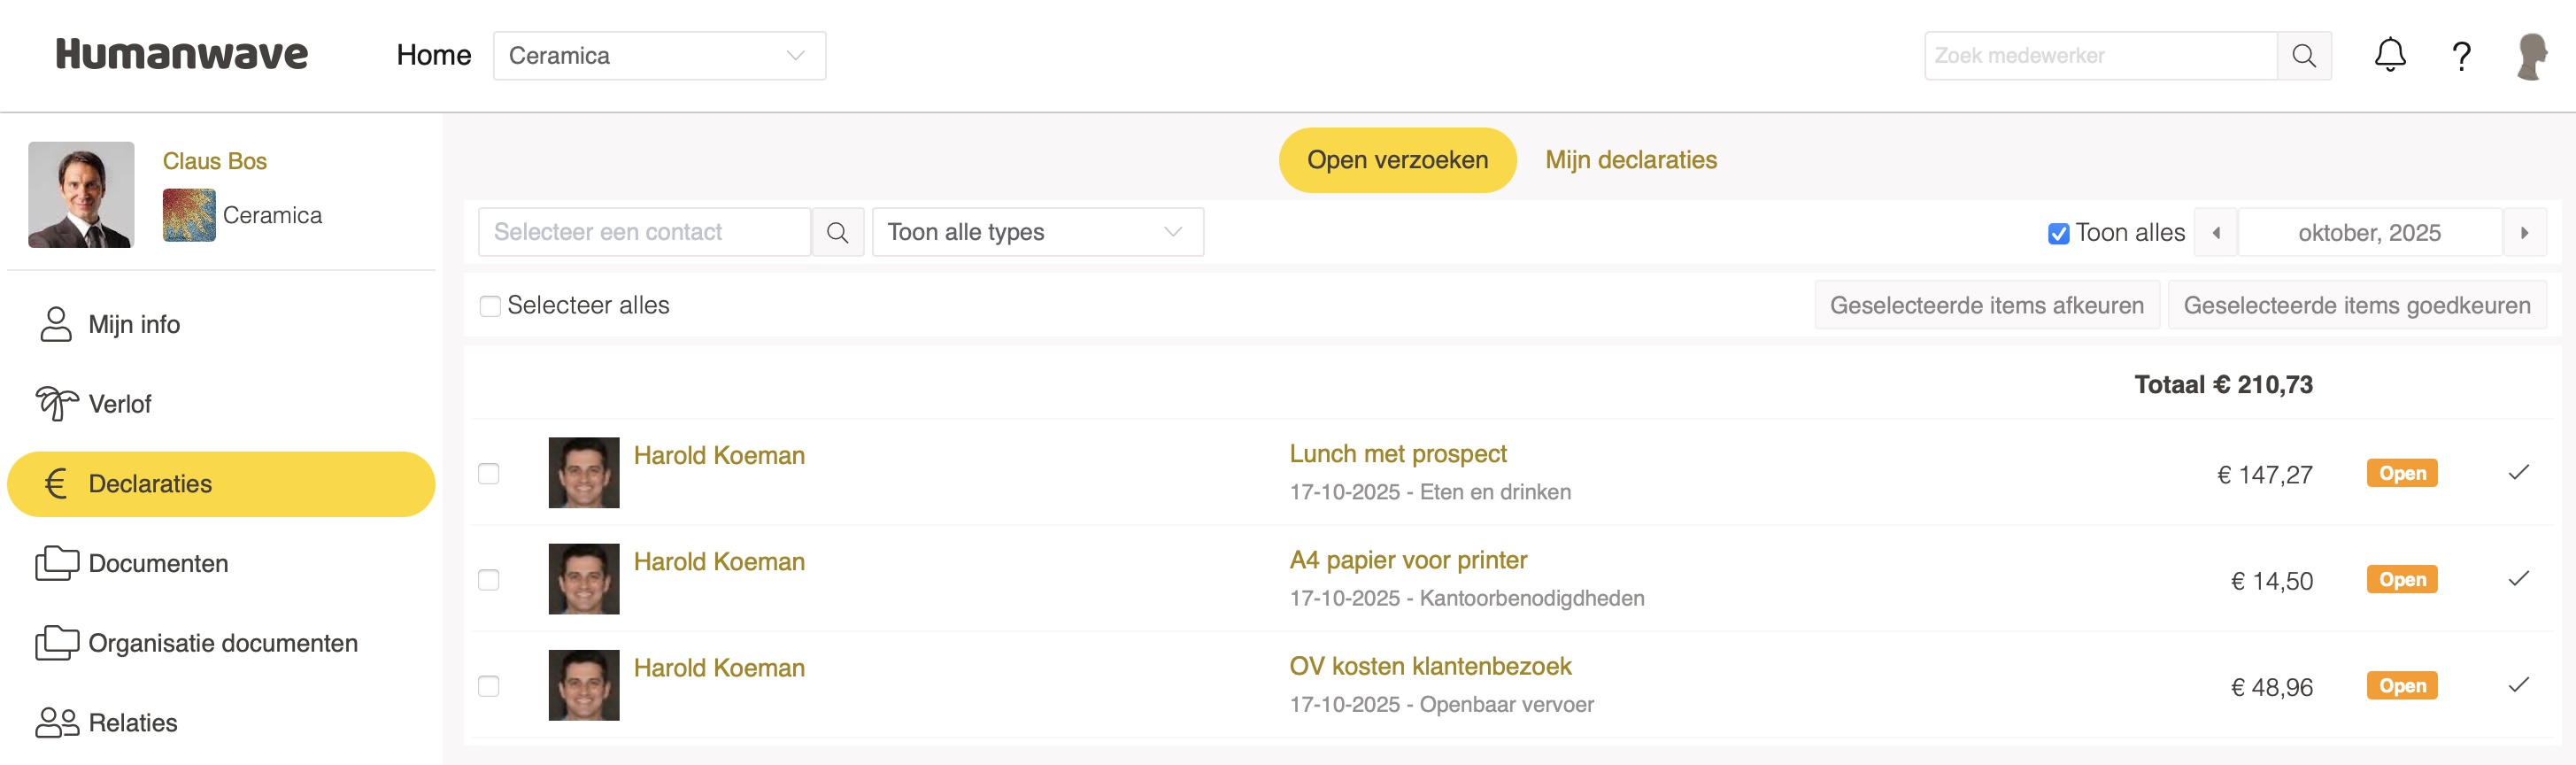
Task: Uncheck the Toon alles checkbox
Action: [x=2058, y=234]
